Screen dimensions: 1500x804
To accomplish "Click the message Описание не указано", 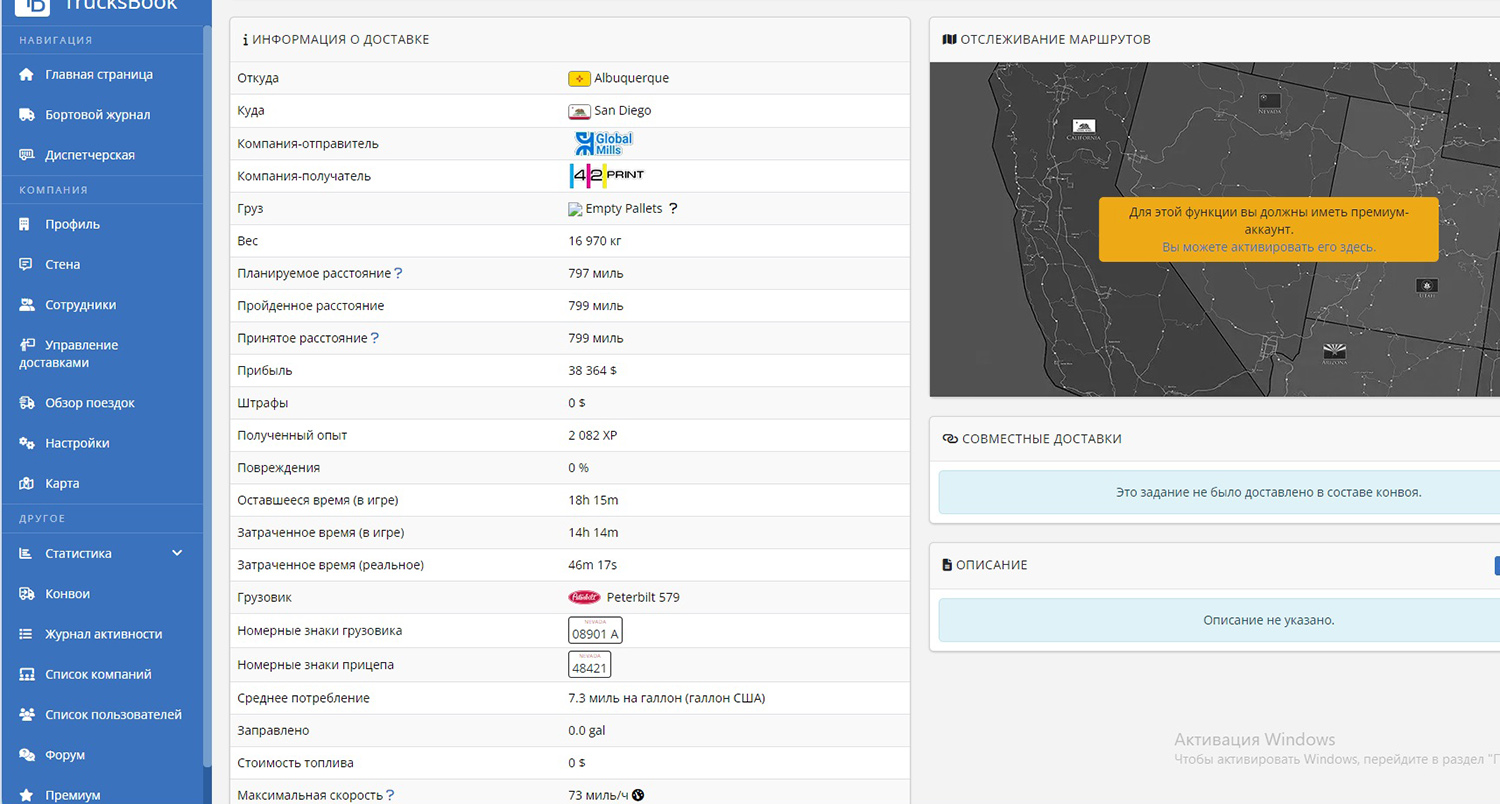I will 1269,620.
